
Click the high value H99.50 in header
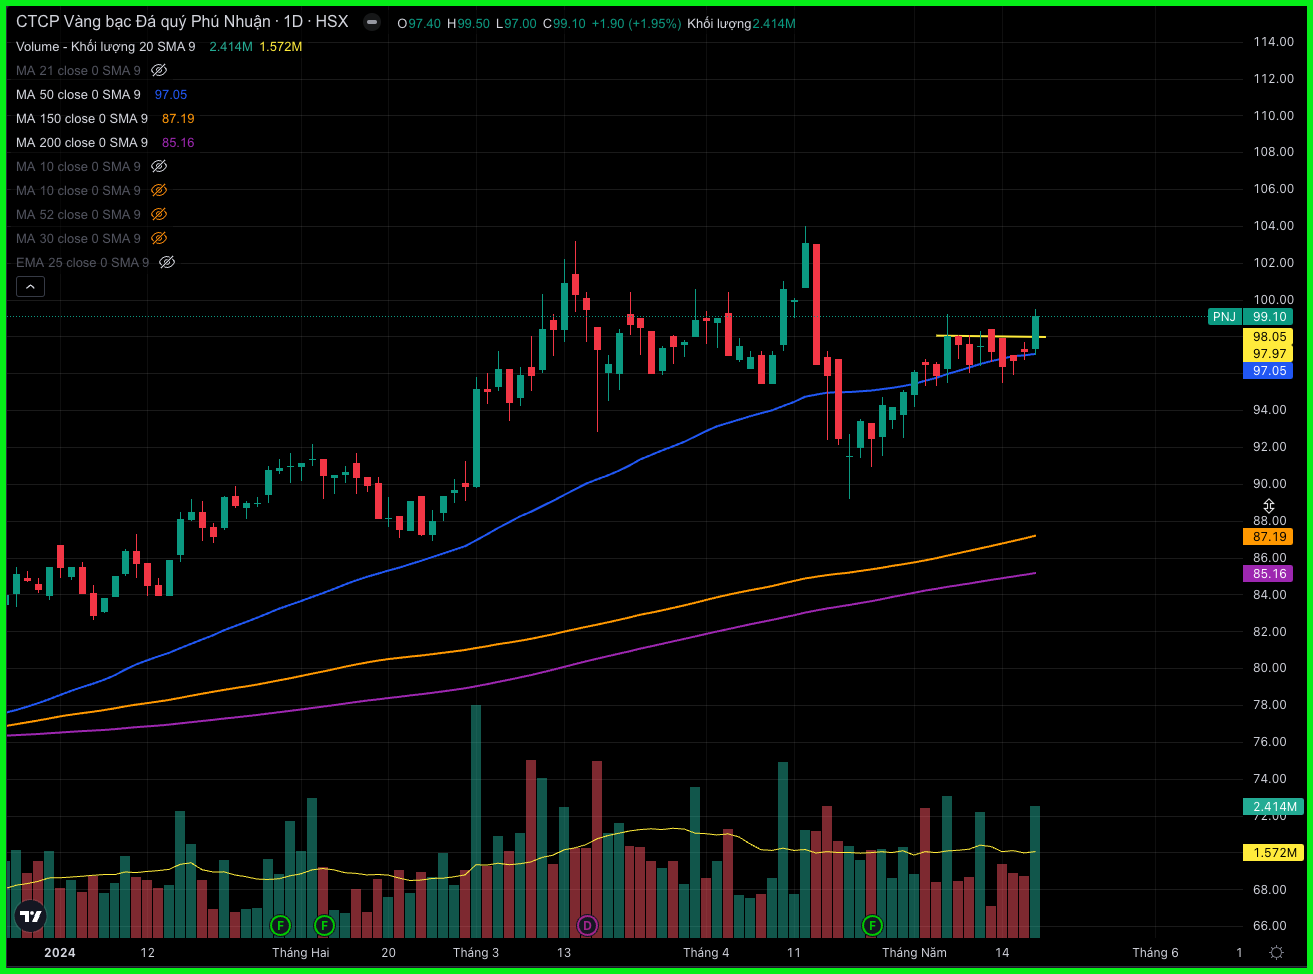pyautogui.click(x=468, y=23)
